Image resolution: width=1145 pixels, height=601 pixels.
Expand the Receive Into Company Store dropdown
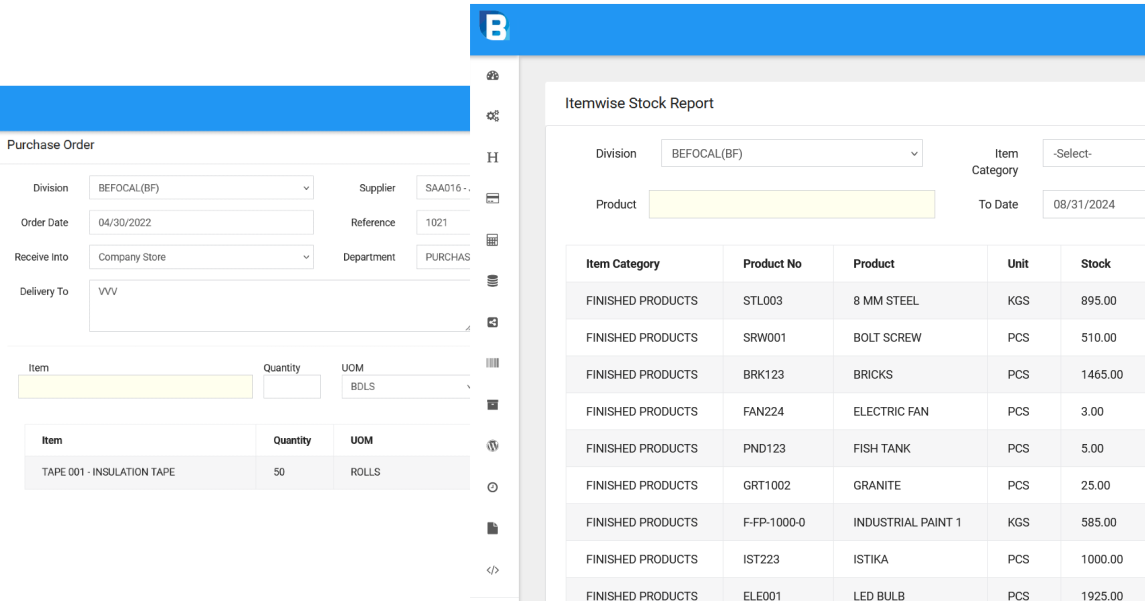[x=201, y=257]
